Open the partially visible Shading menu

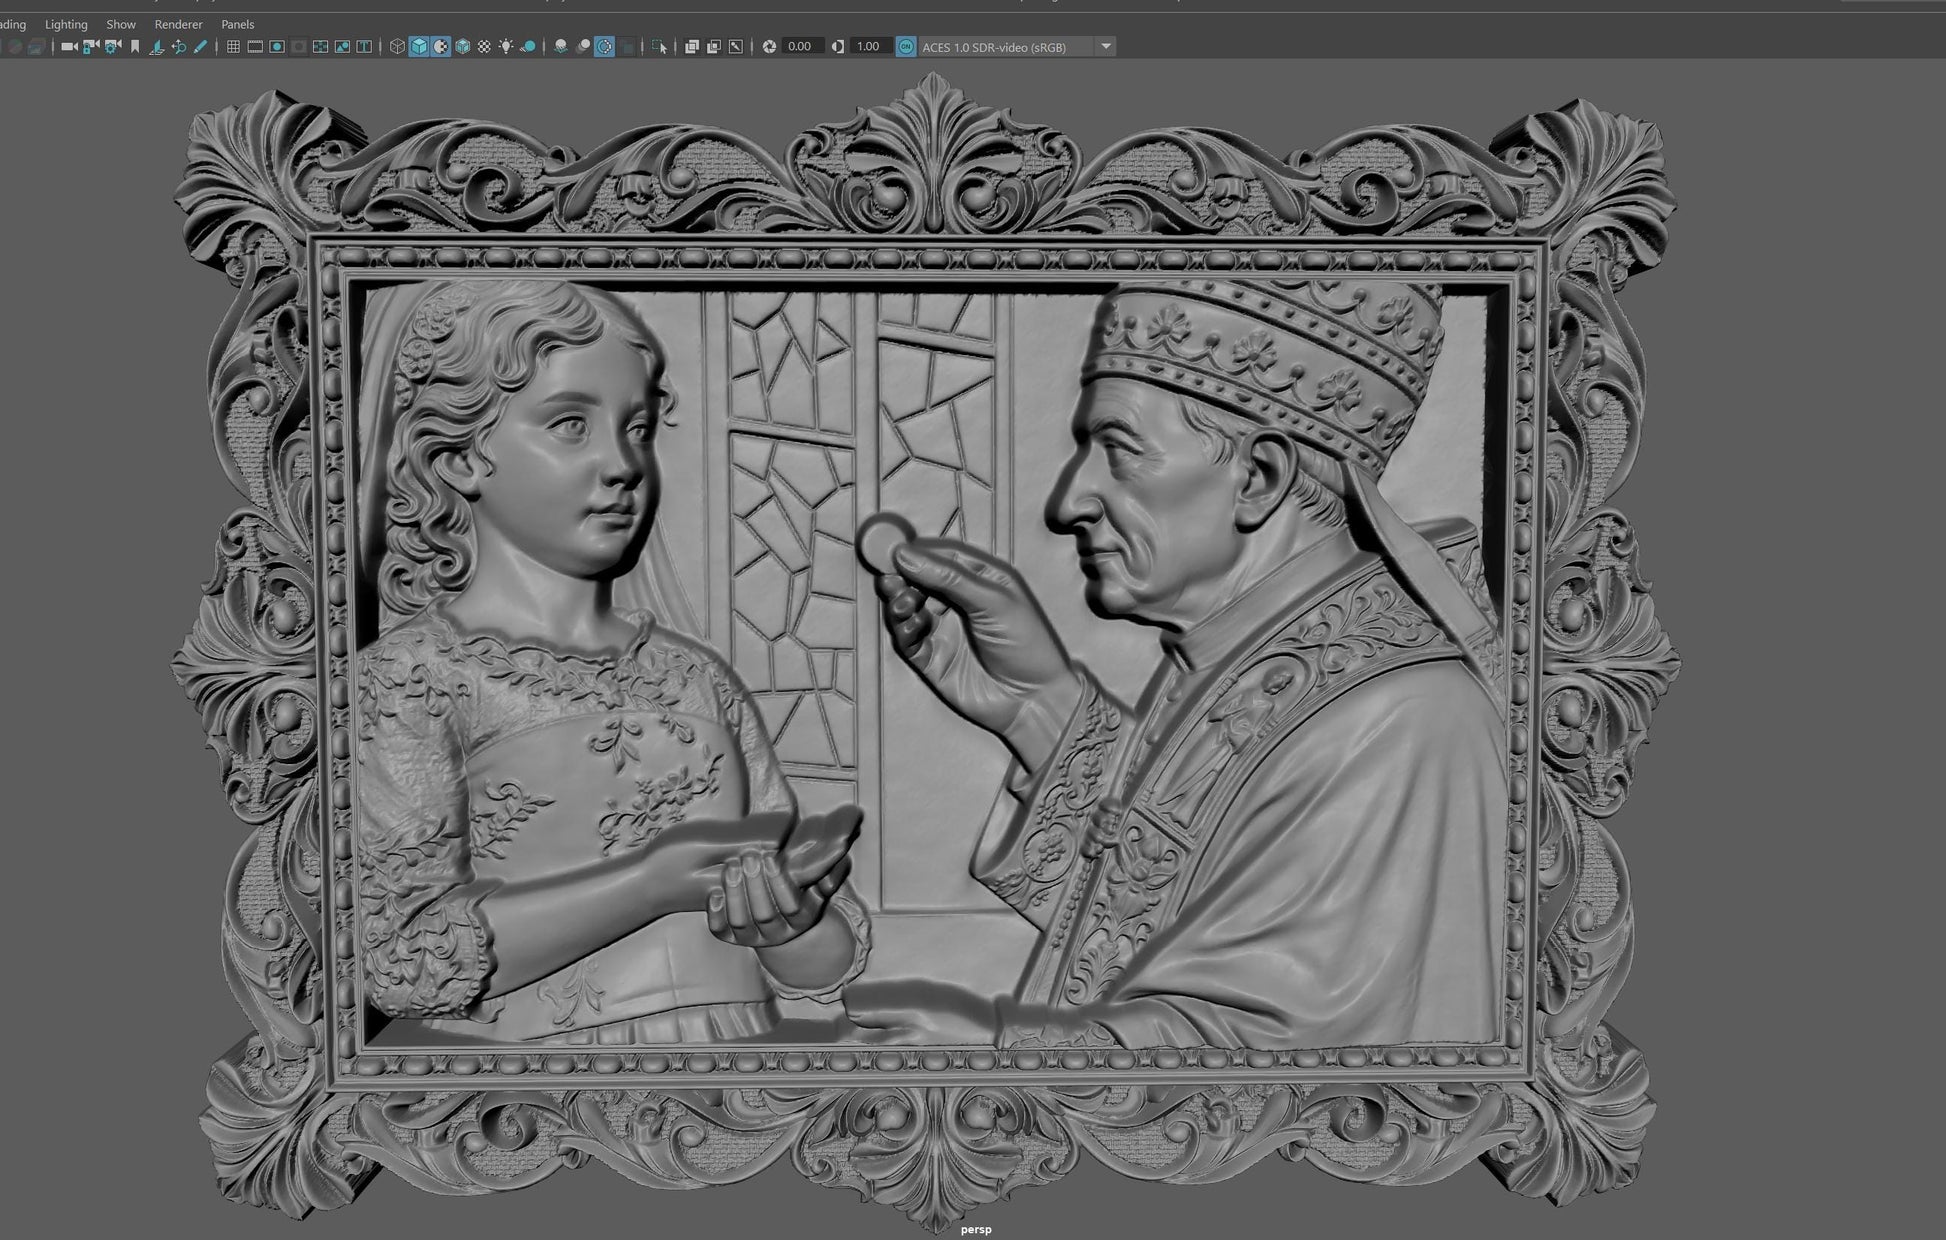[x=13, y=24]
